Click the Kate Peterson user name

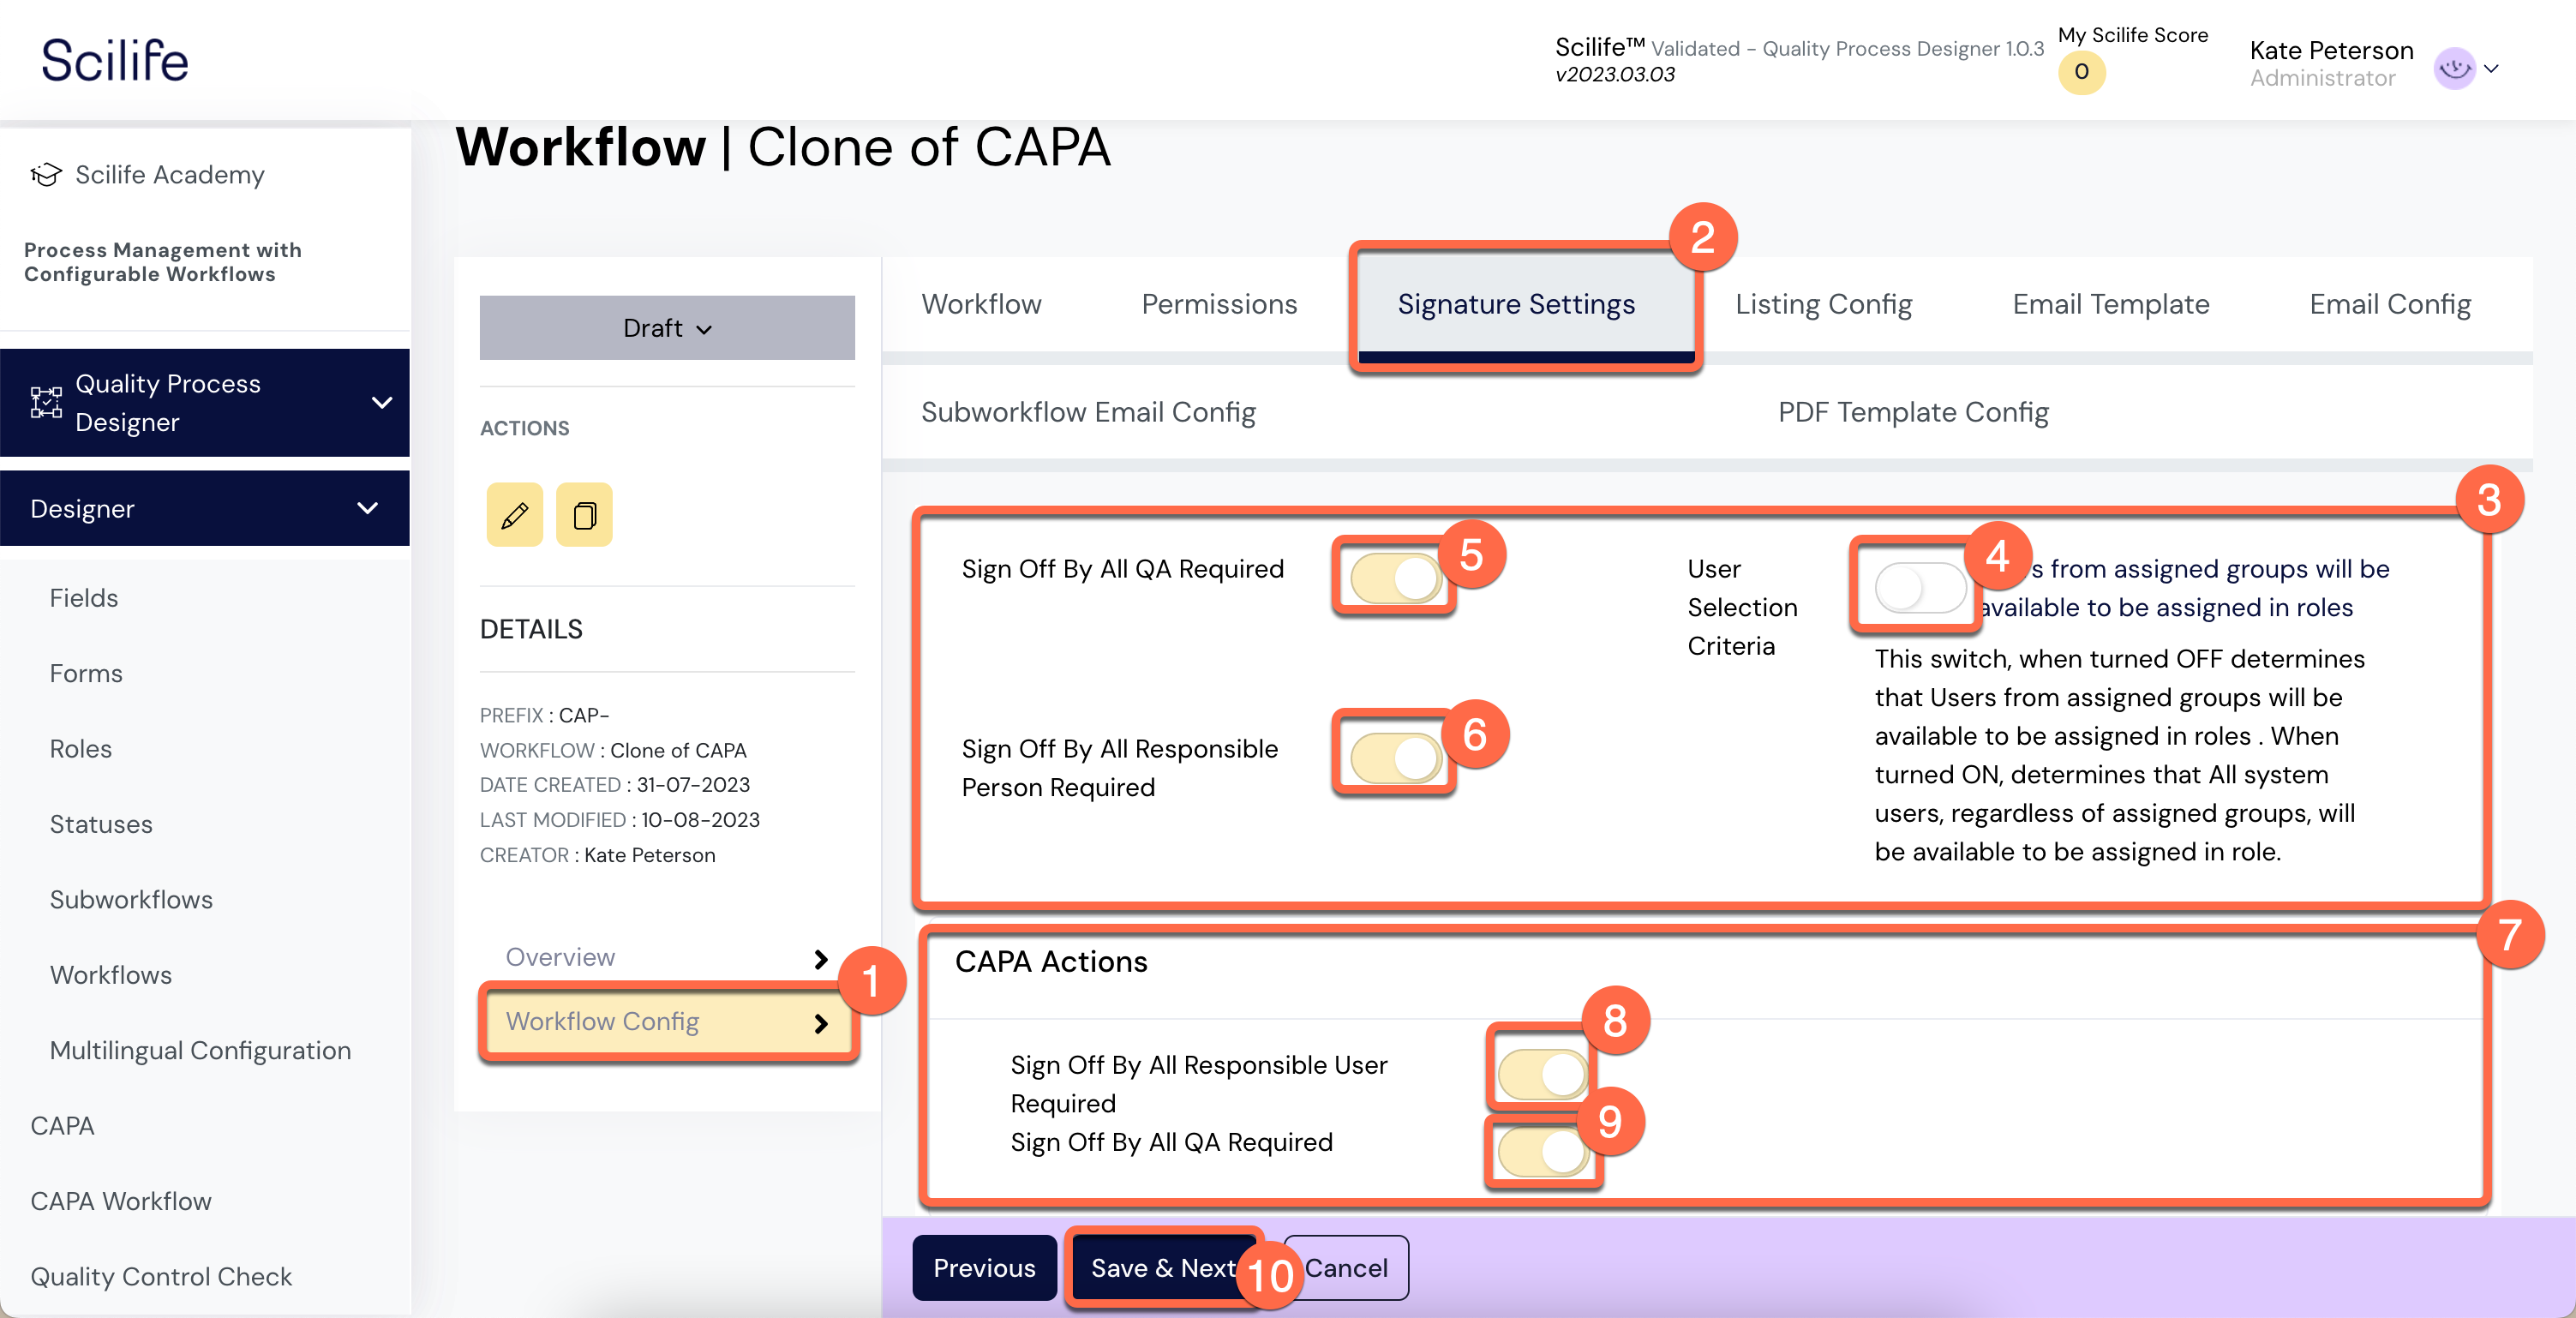click(x=2331, y=50)
